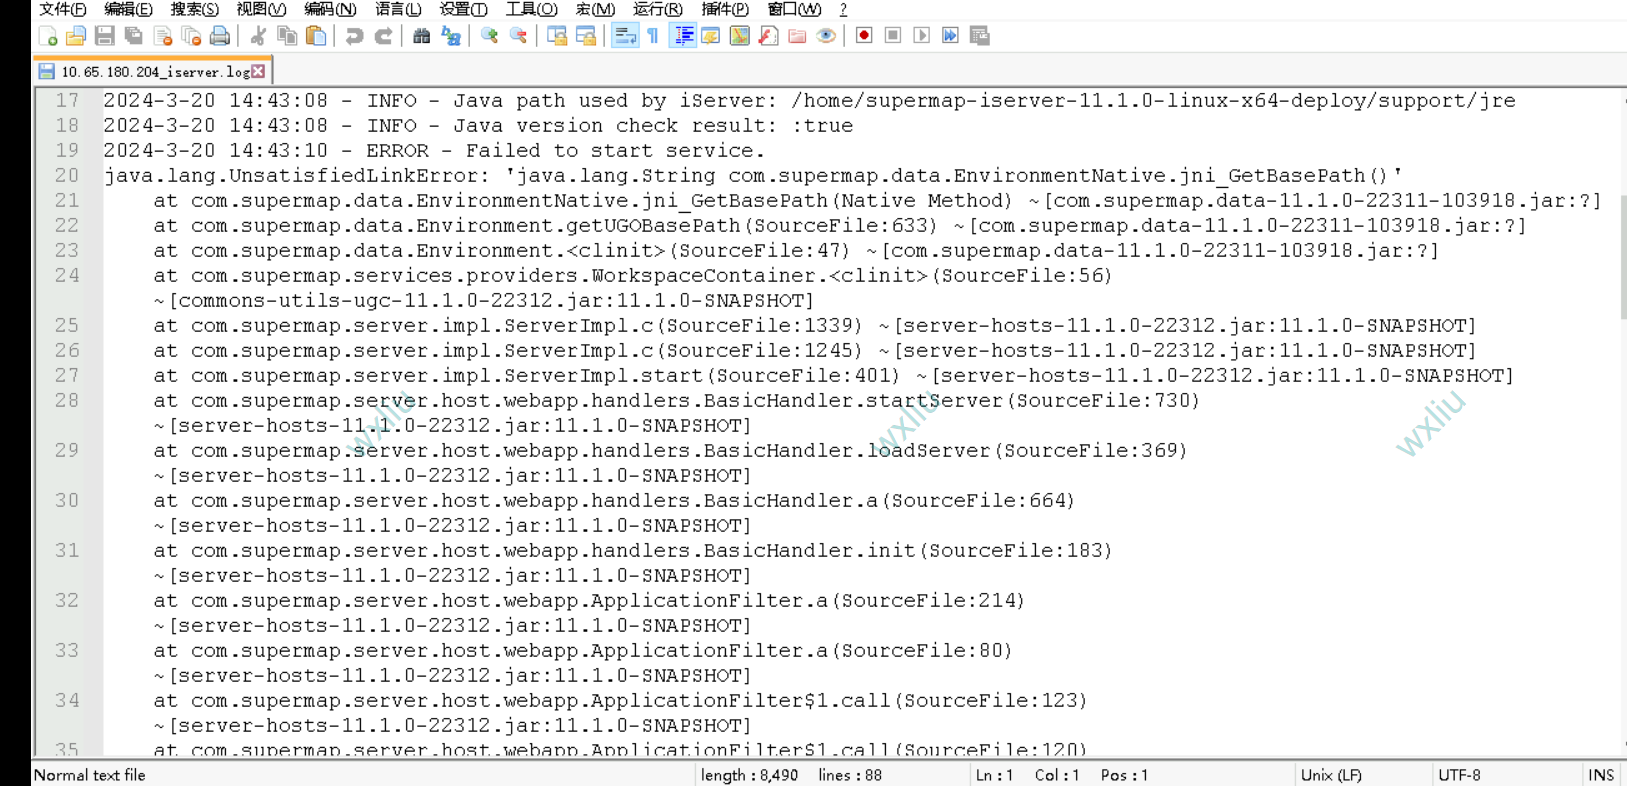Open the 宏(M) menu
The width and height of the screenshot is (1627, 786).
pyautogui.click(x=595, y=9)
